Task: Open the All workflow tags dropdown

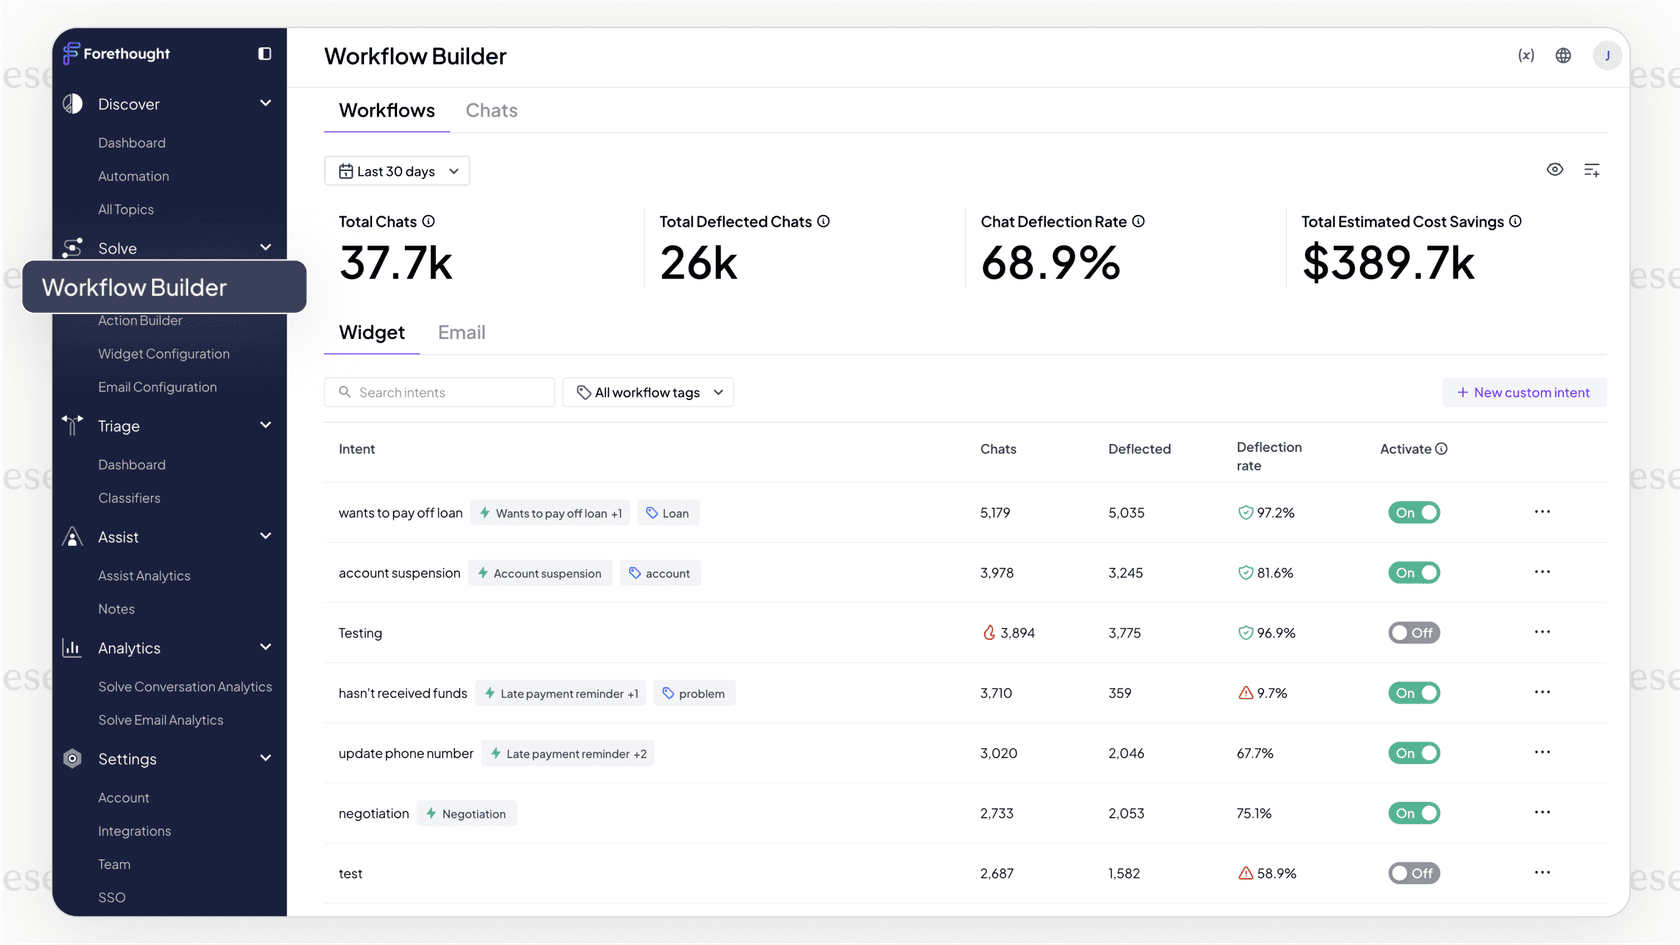Action: [x=647, y=391]
